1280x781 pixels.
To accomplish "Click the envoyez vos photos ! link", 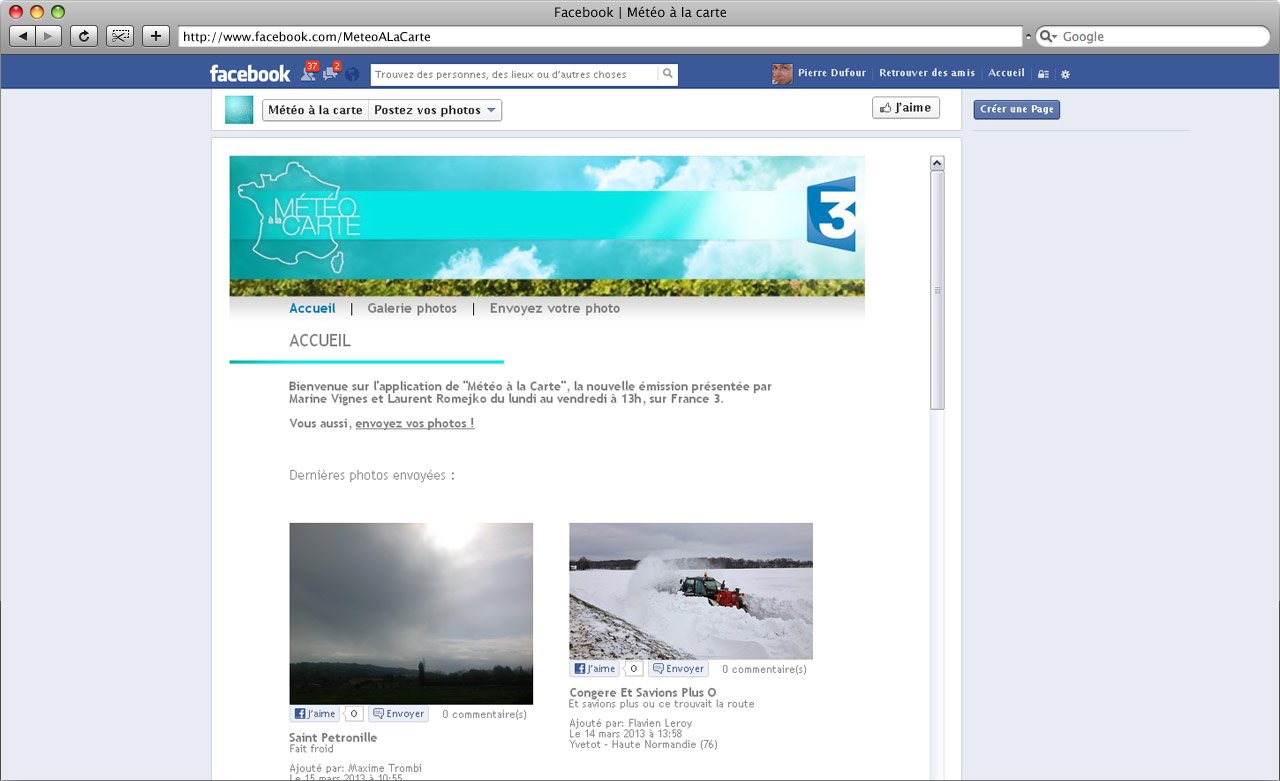I will point(415,423).
